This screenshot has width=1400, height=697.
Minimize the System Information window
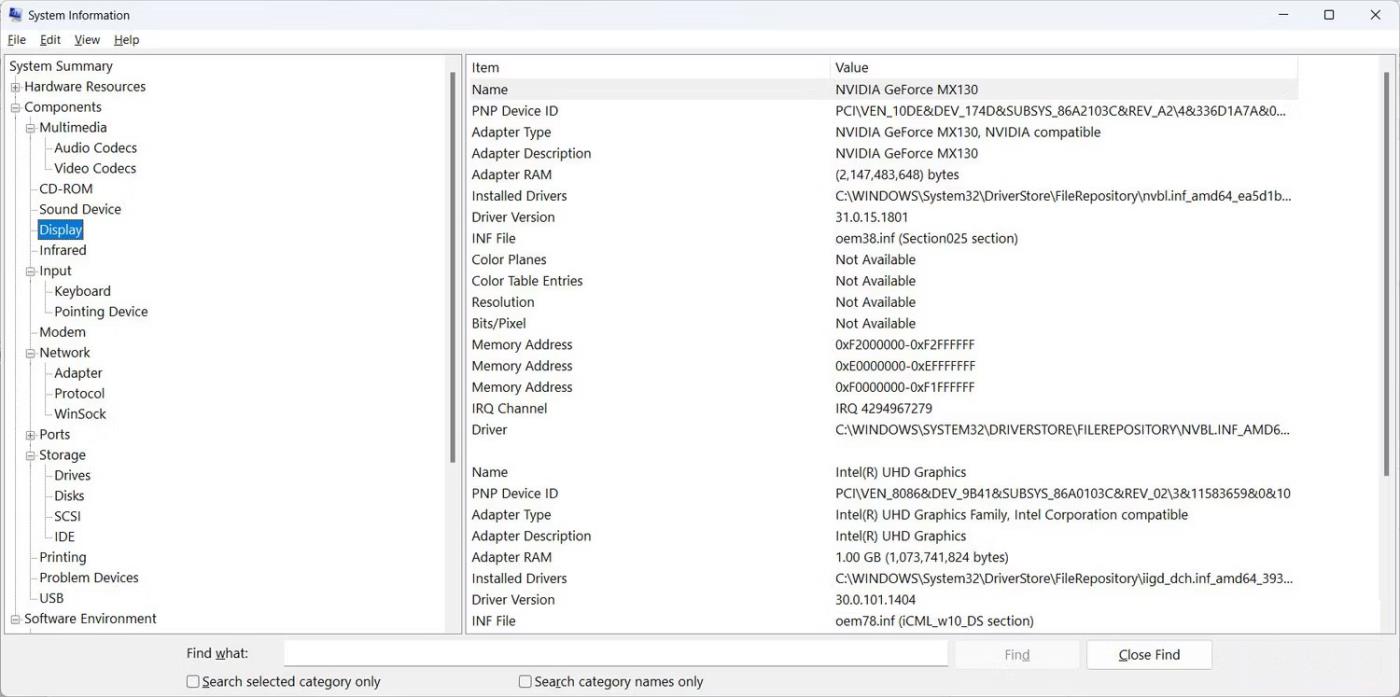tap(1283, 15)
